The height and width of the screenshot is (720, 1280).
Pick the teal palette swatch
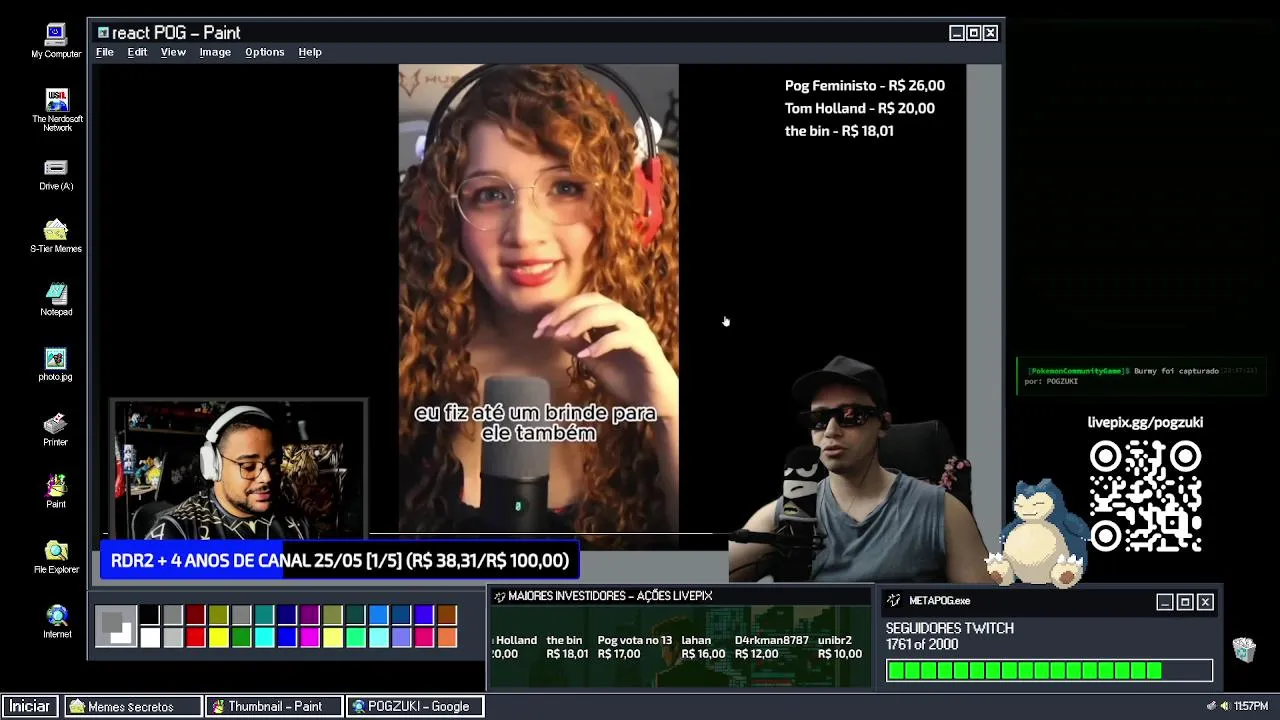point(264,614)
